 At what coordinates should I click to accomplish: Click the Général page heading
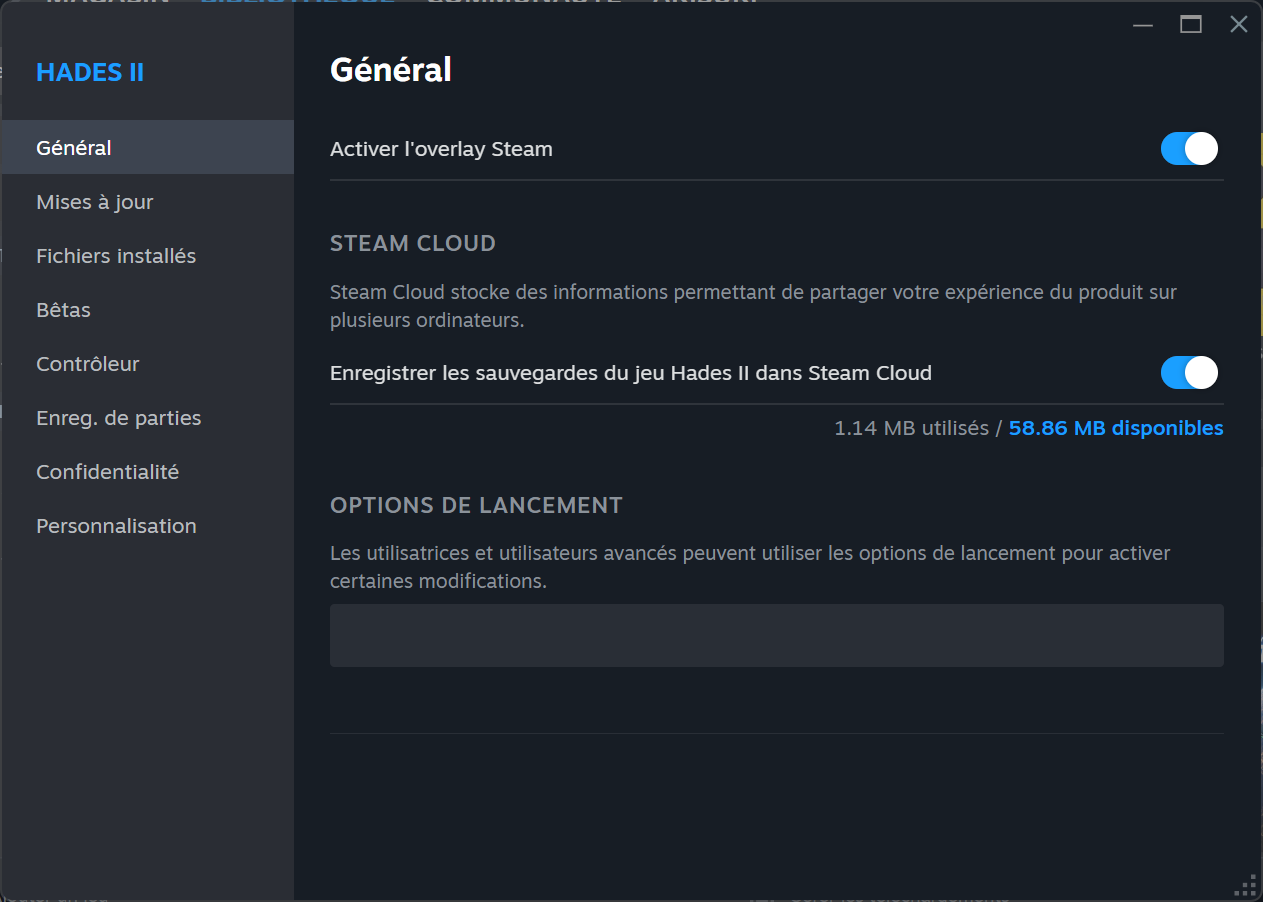391,69
